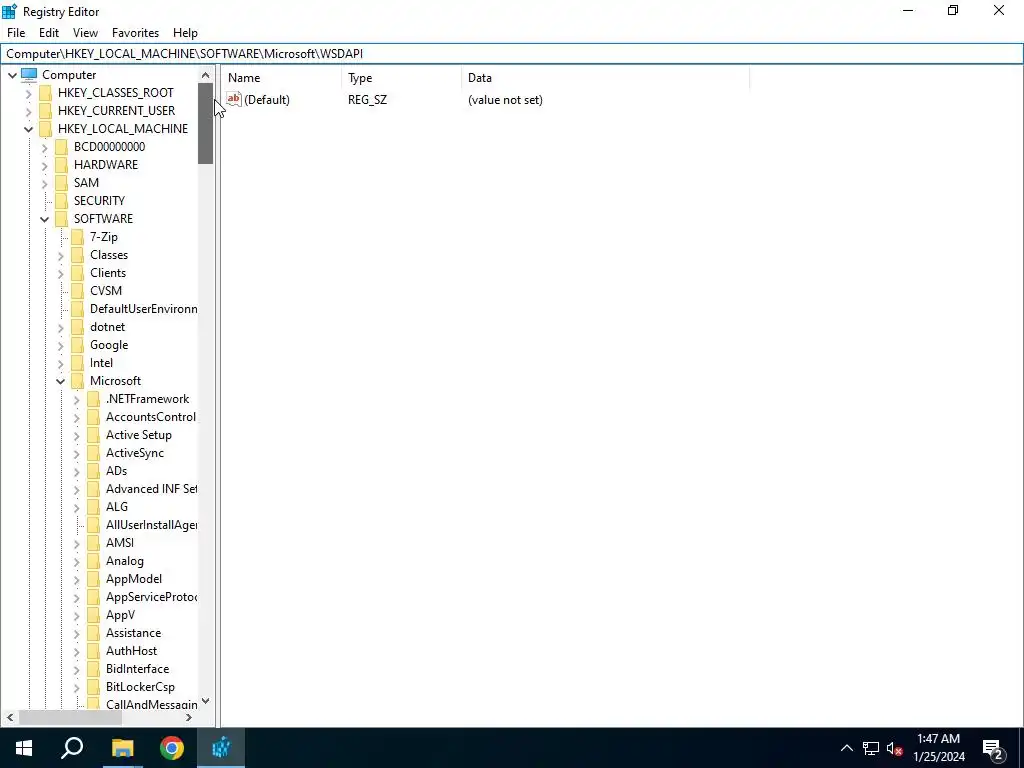Open File Explorer from taskbar

click(x=122, y=748)
